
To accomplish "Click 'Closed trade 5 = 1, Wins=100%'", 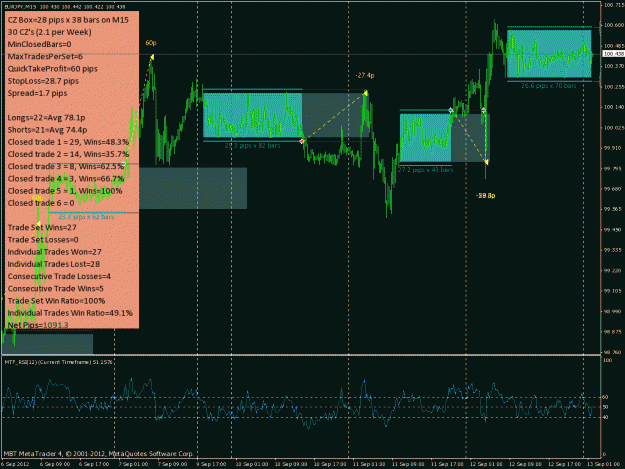I will 65,191.
